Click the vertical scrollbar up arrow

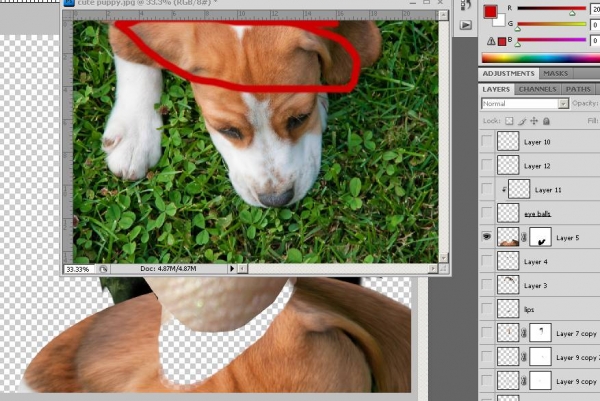click(x=443, y=15)
